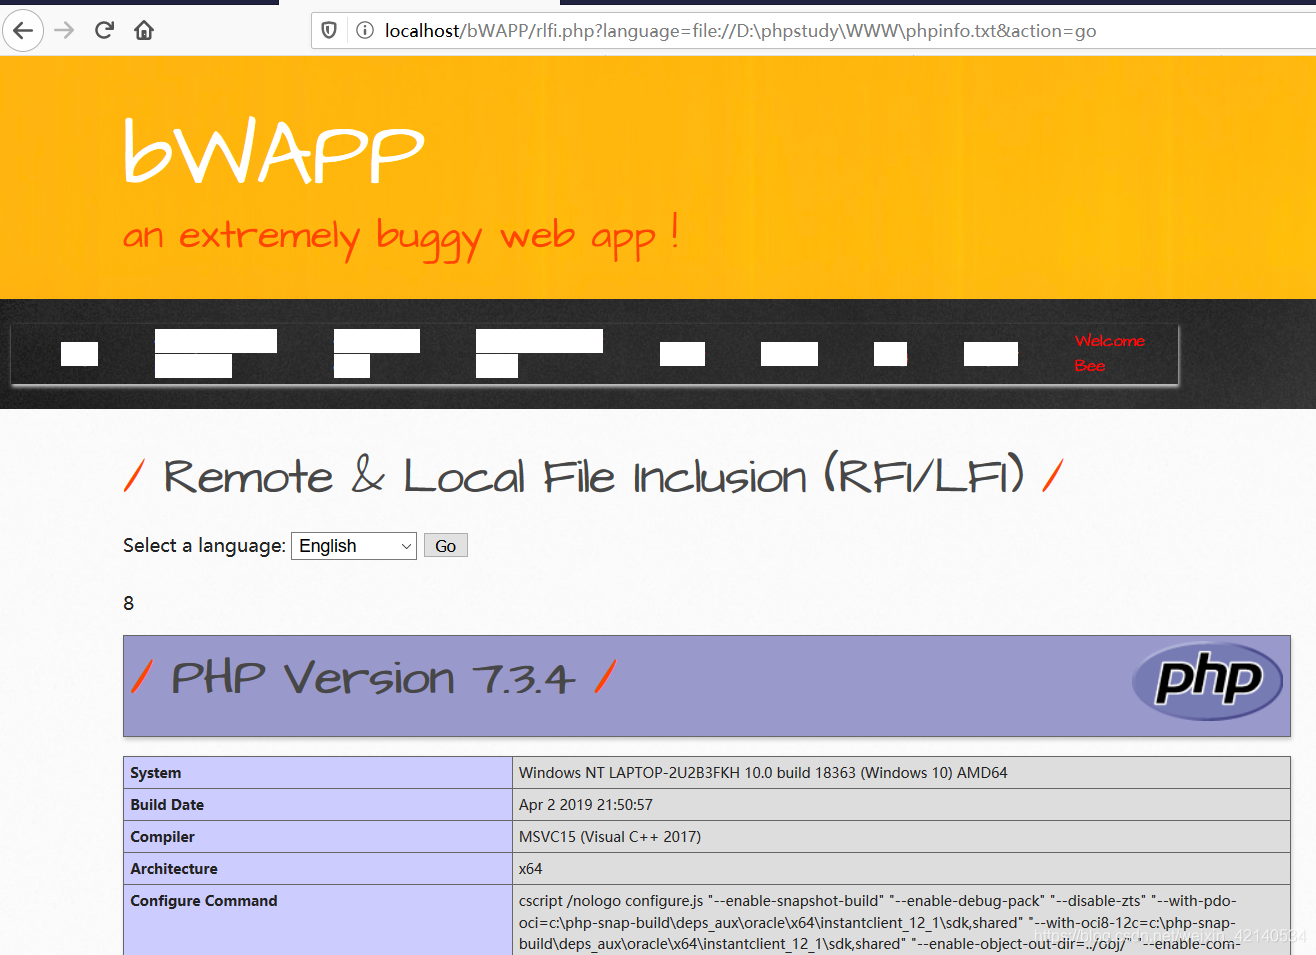The width and height of the screenshot is (1316, 955).
Task: Select the 'Build Date' table label
Action: point(167,805)
